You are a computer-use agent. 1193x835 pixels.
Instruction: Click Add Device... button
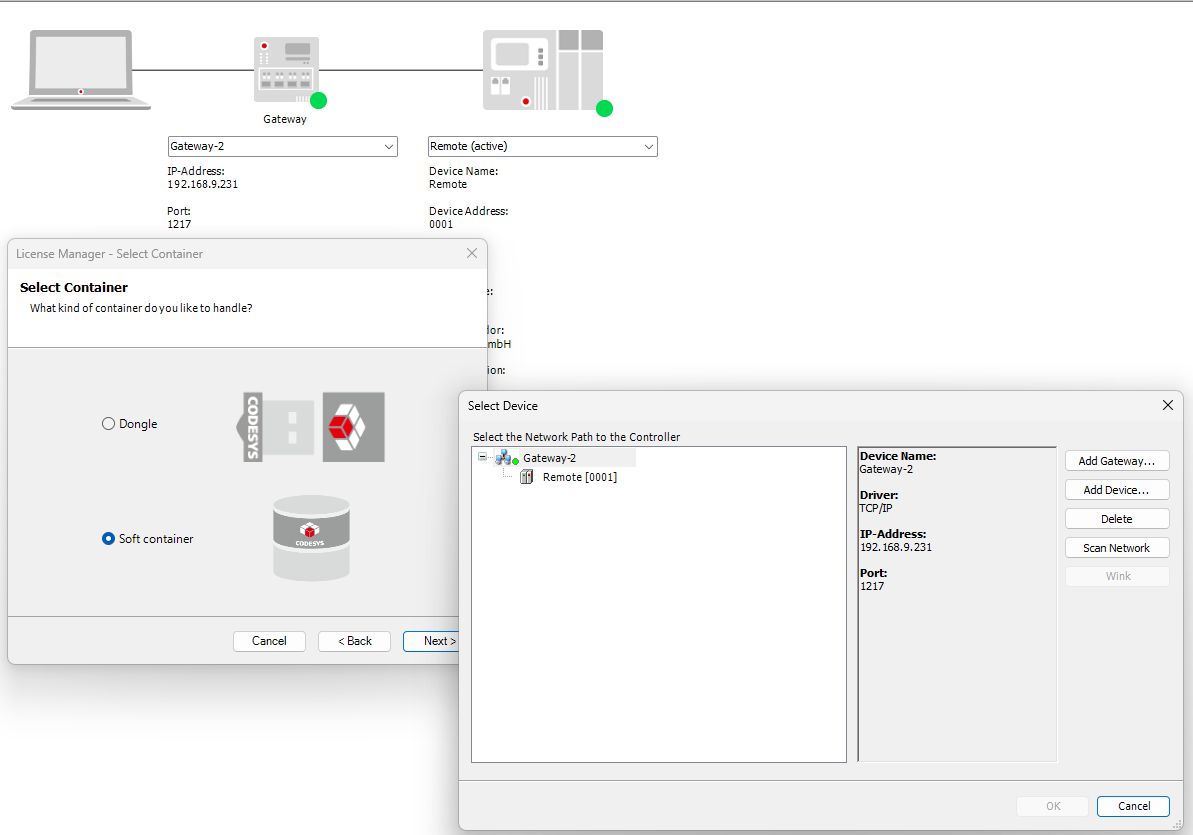tap(1116, 490)
